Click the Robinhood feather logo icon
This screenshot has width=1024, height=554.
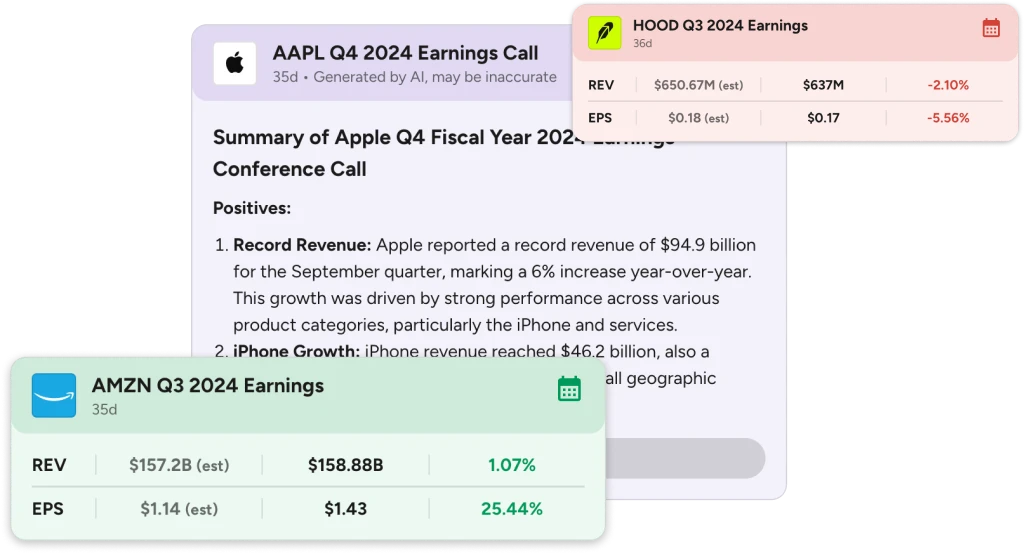click(x=605, y=33)
